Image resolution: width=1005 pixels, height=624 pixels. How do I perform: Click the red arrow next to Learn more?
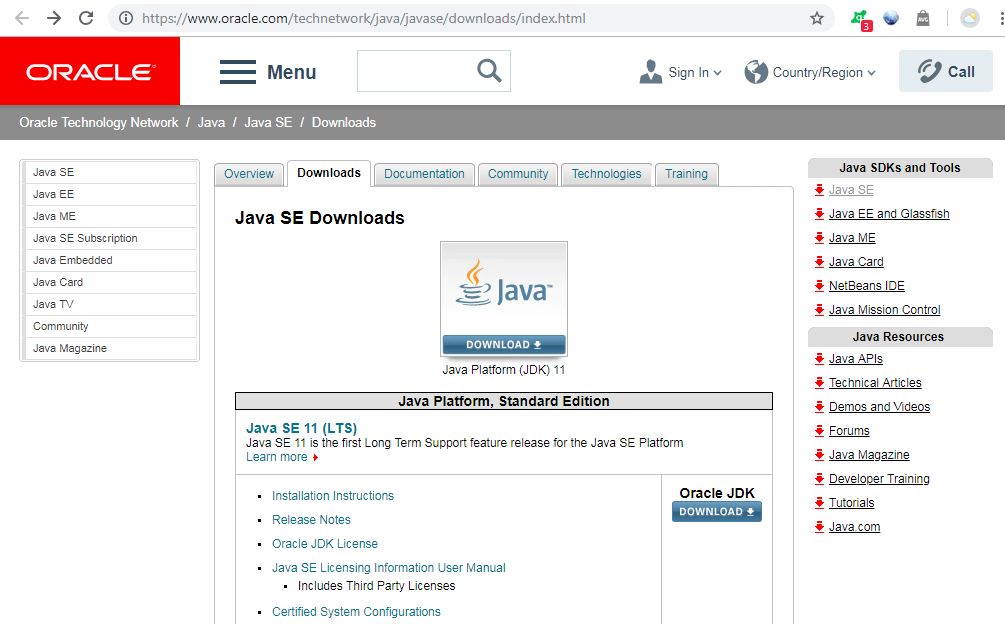315,457
